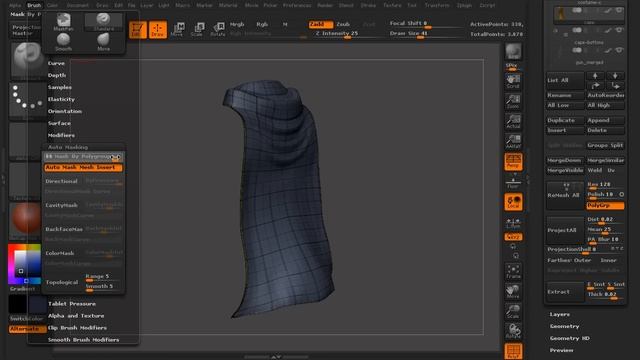This screenshot has width=640, height=360.
Task: Select the Smooth brush thumbnail
Action: point(63,42)
